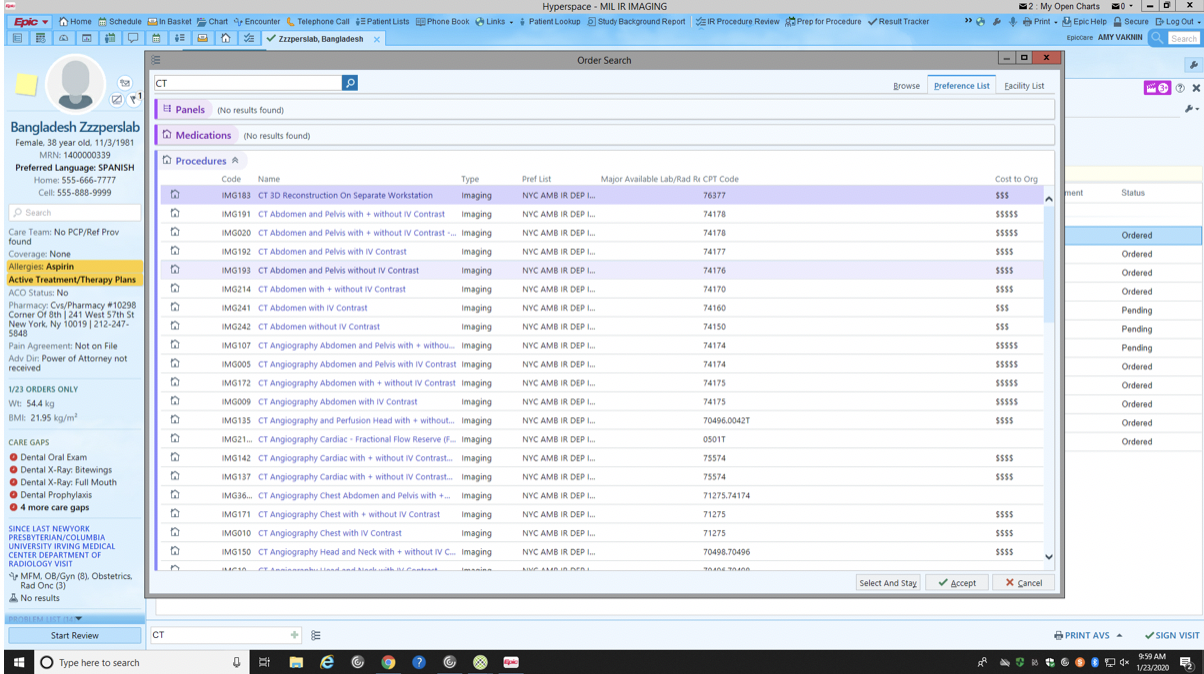Click the yellow sticky note icon

(x=26, y=85)
